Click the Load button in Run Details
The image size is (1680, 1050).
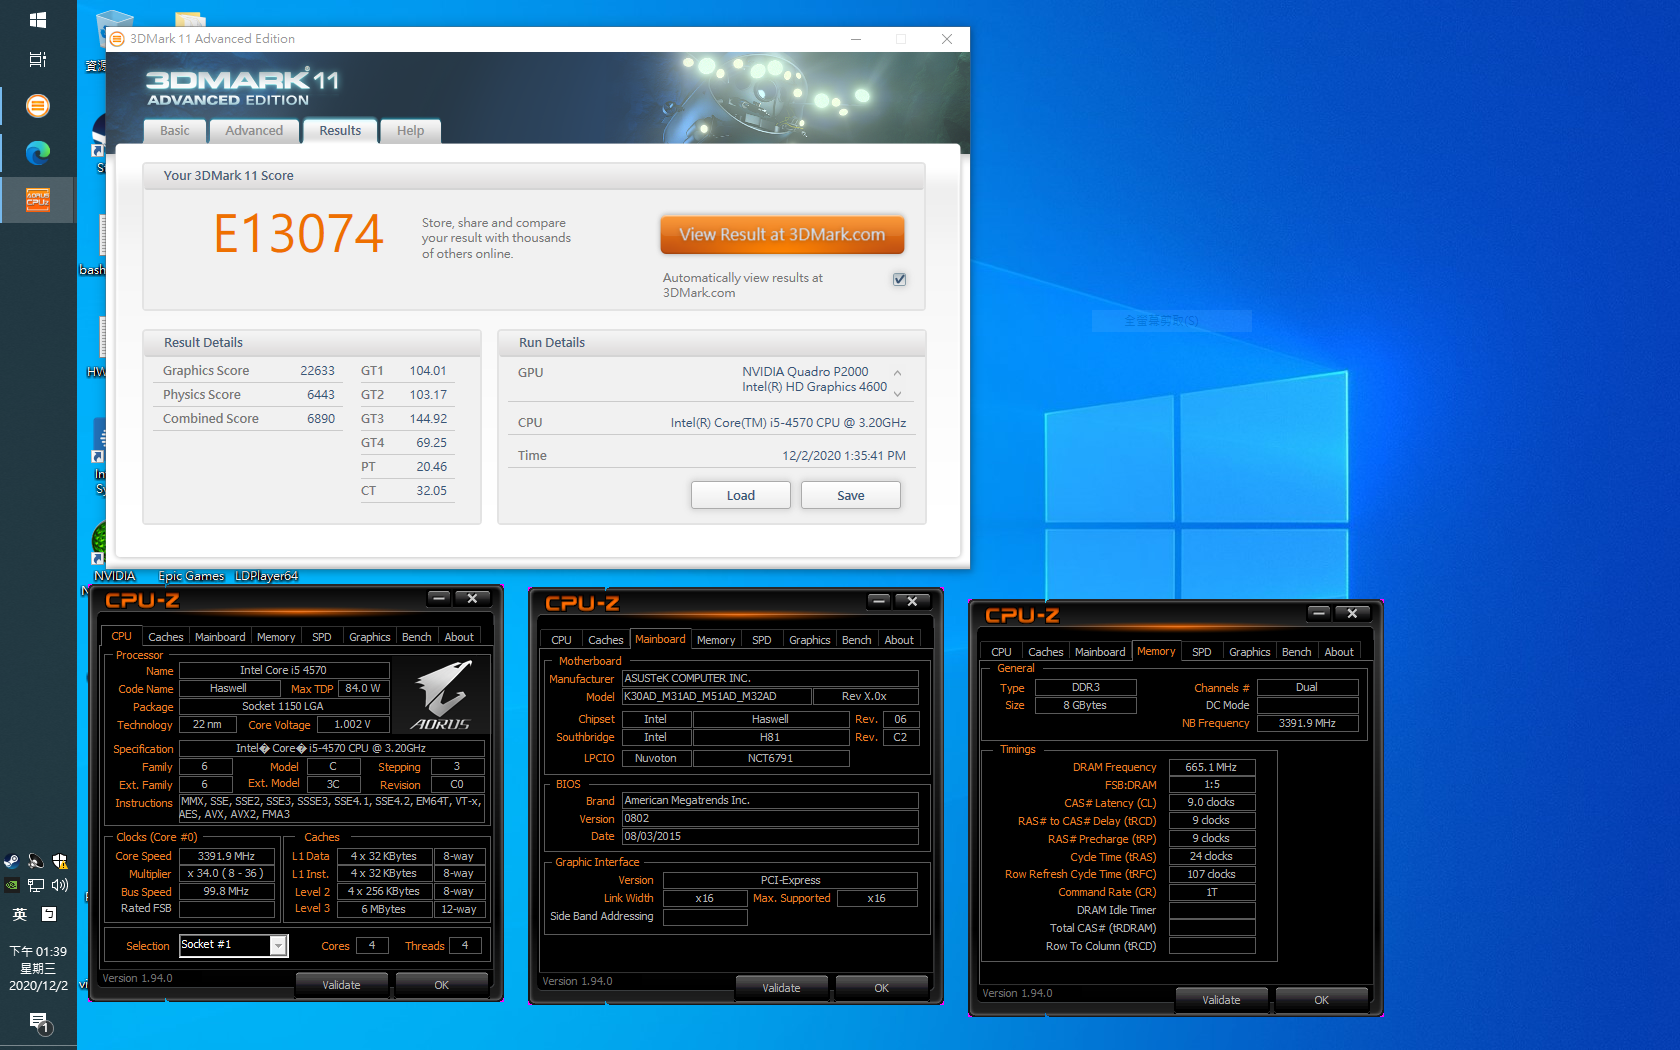pos(741,495)
